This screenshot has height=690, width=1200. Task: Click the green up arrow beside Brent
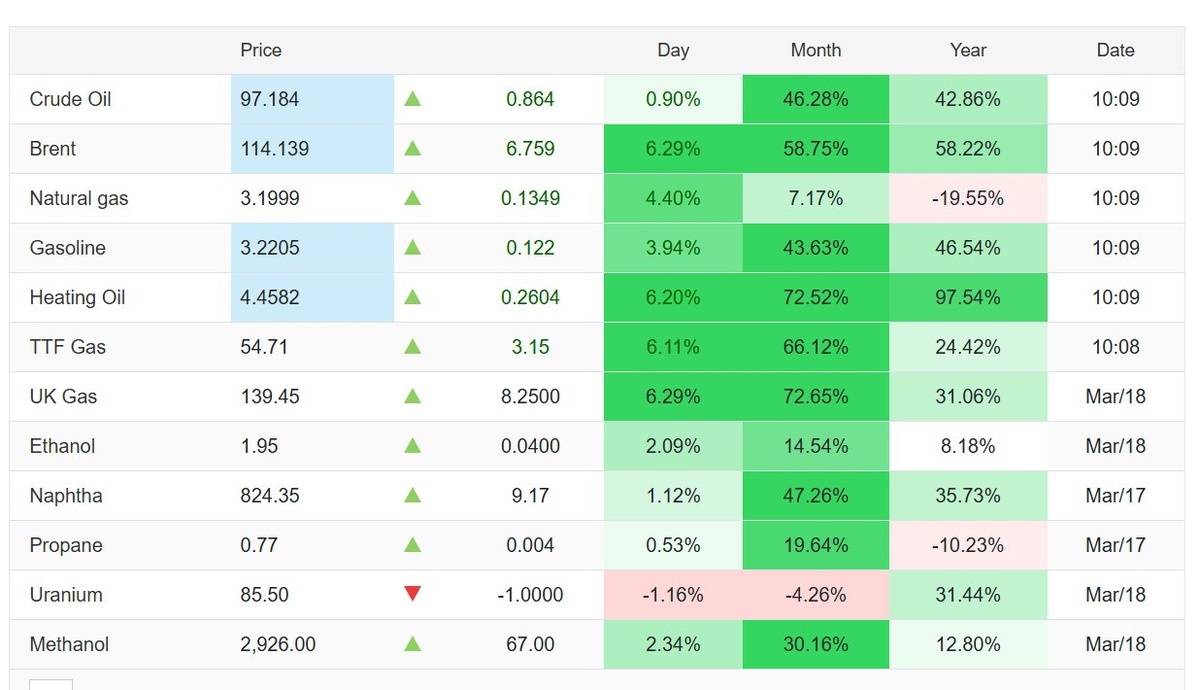(412, 149)
